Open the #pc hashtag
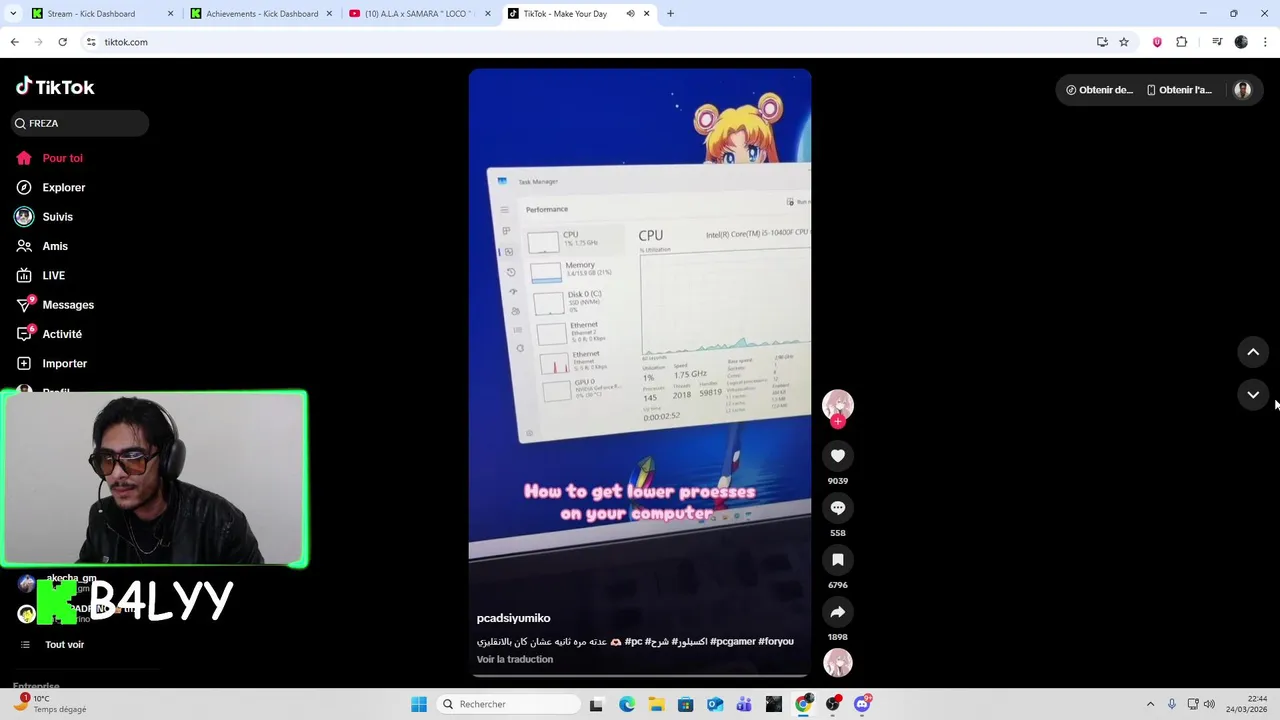The image size is (1280, 720). tap(634, 641)
